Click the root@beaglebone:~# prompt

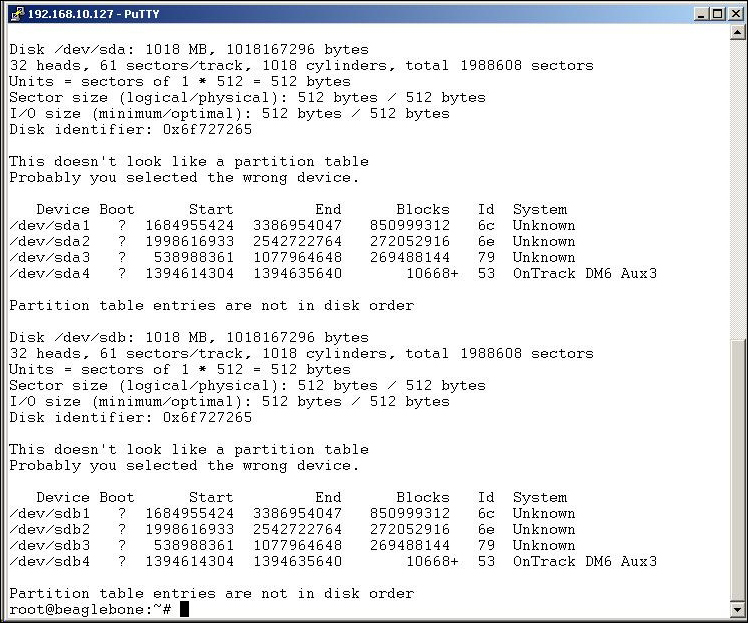[x=90, y=610]
